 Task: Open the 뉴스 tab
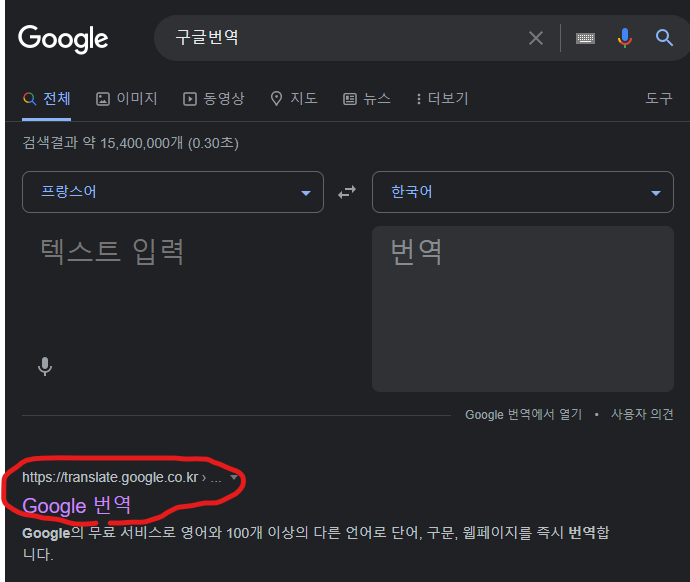click(x=367, y=99)
